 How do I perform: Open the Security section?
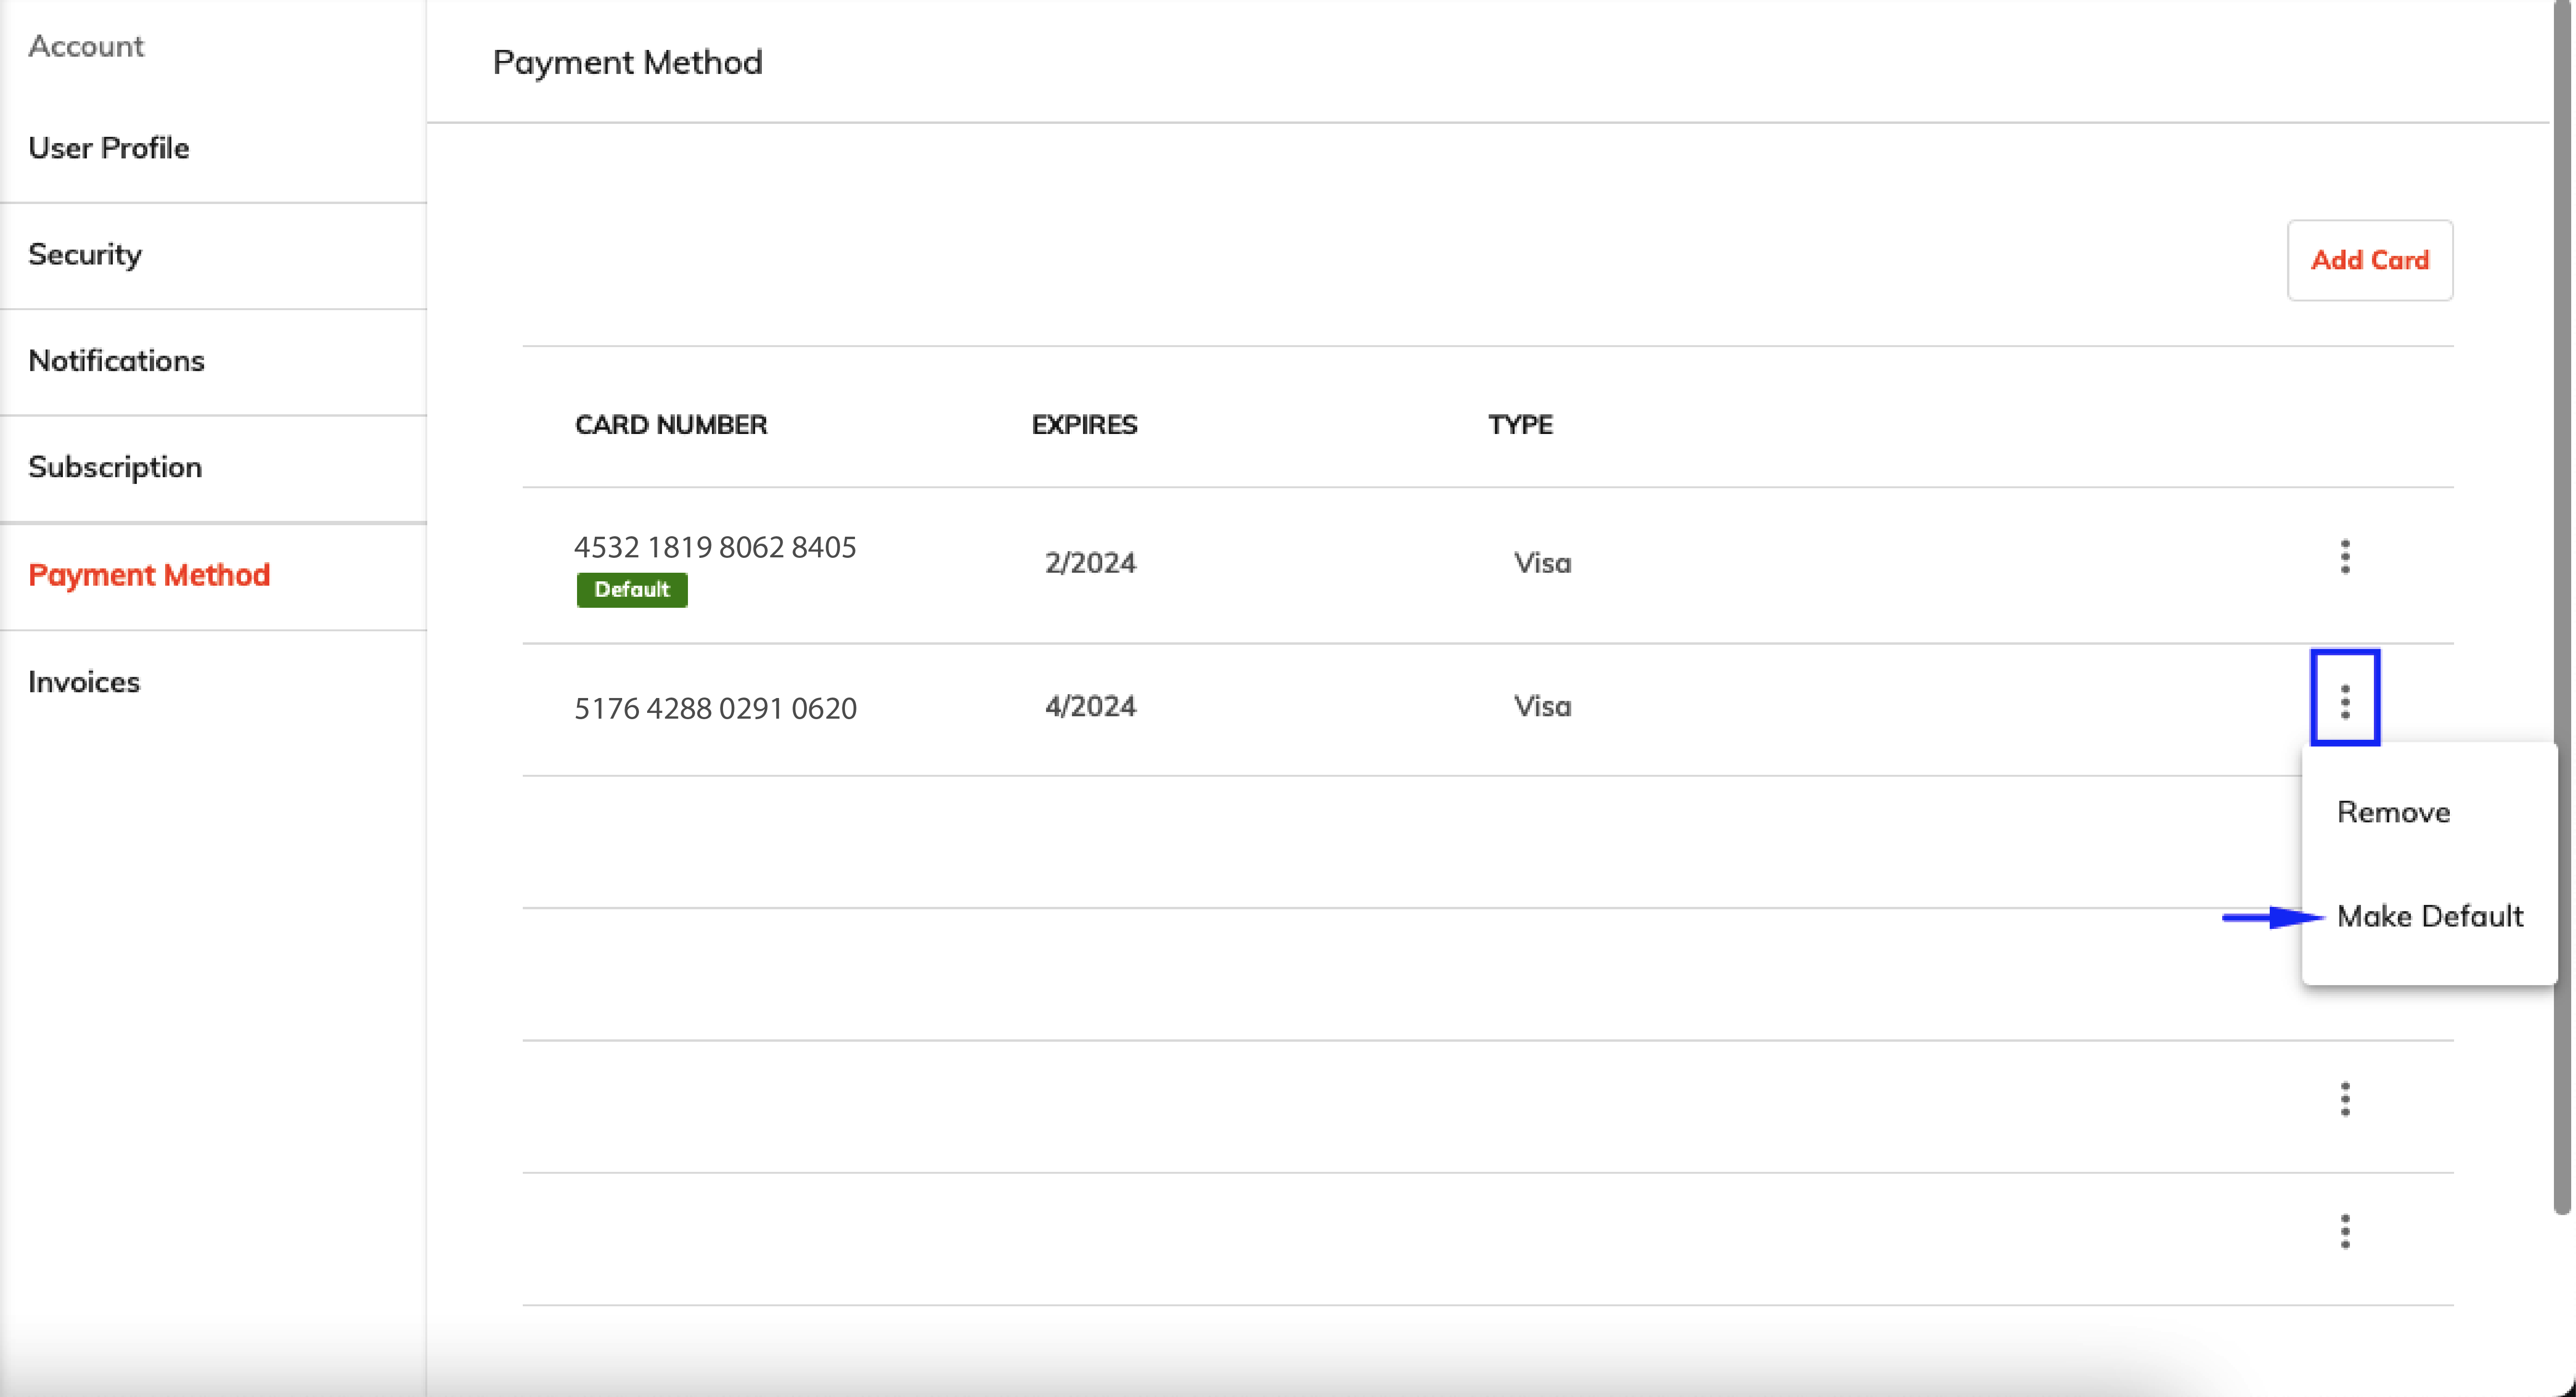(x=85, y=255)
